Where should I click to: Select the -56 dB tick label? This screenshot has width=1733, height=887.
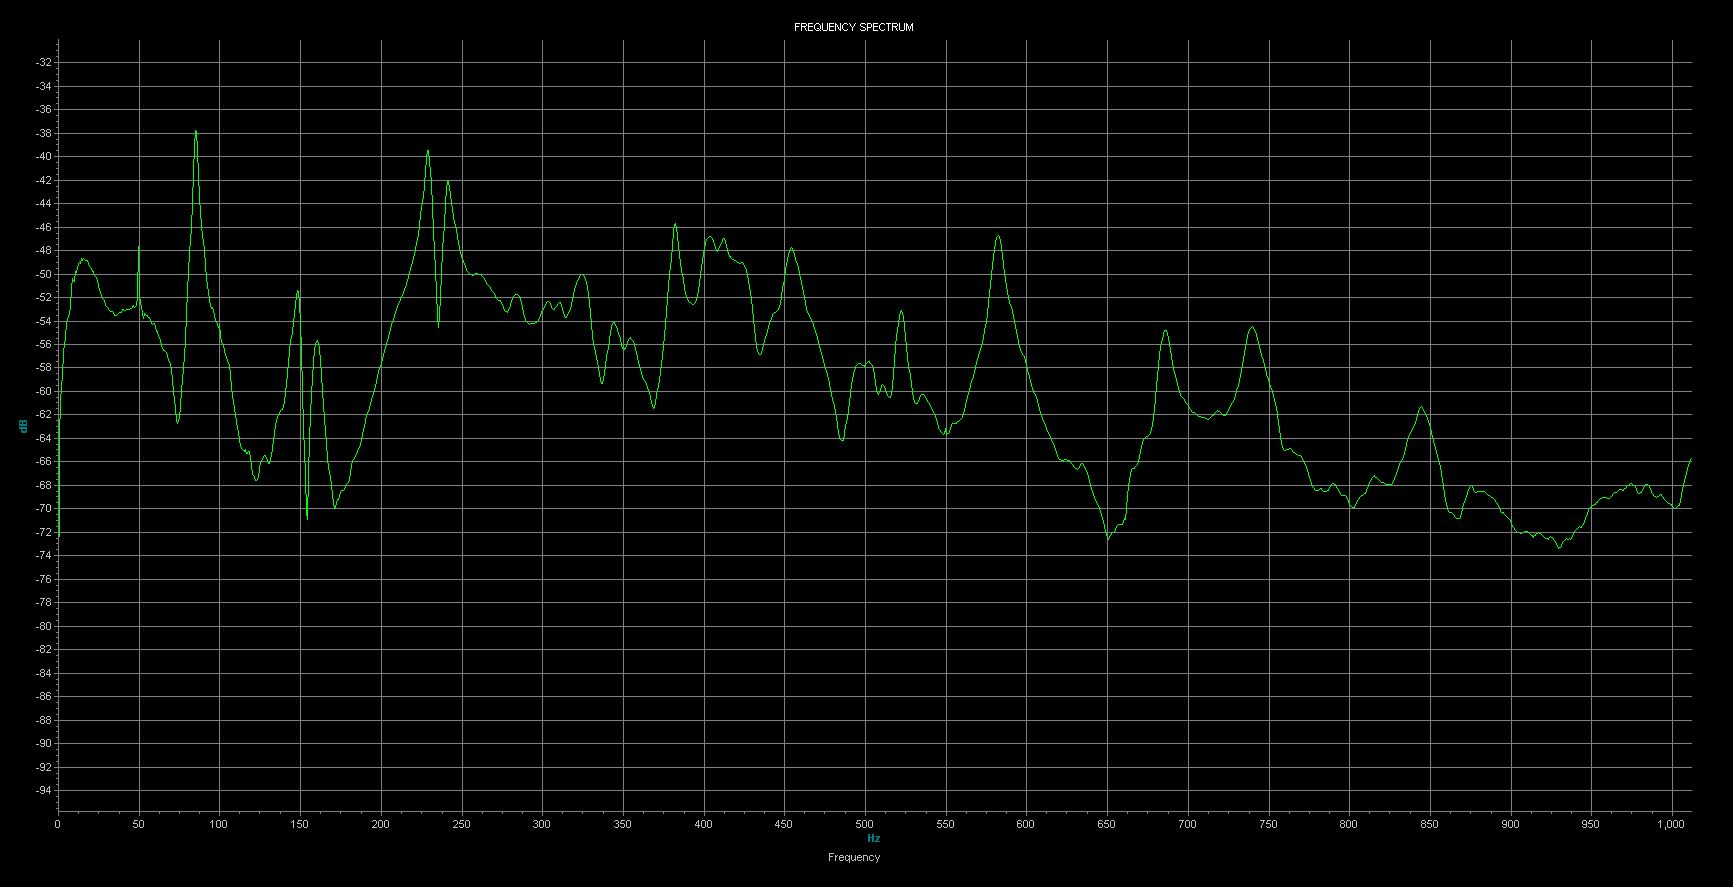coord(43,344)
